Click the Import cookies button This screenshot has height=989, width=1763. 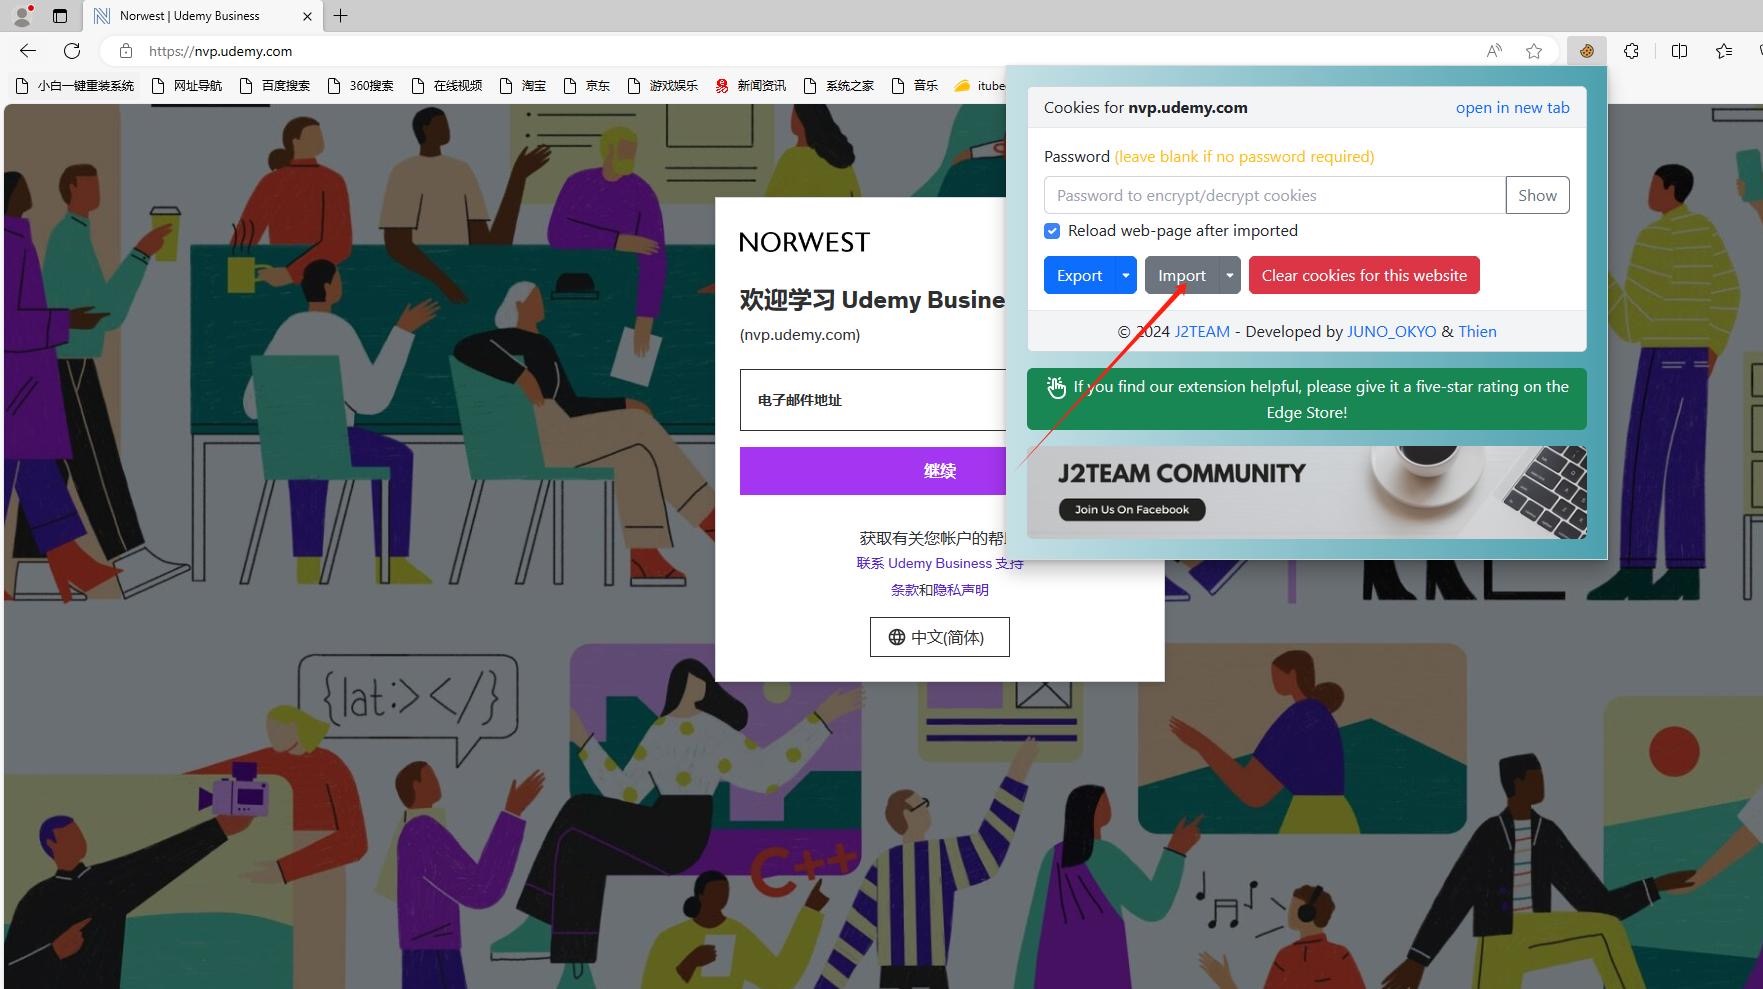pyautogui.click(x=1182, y=275)
